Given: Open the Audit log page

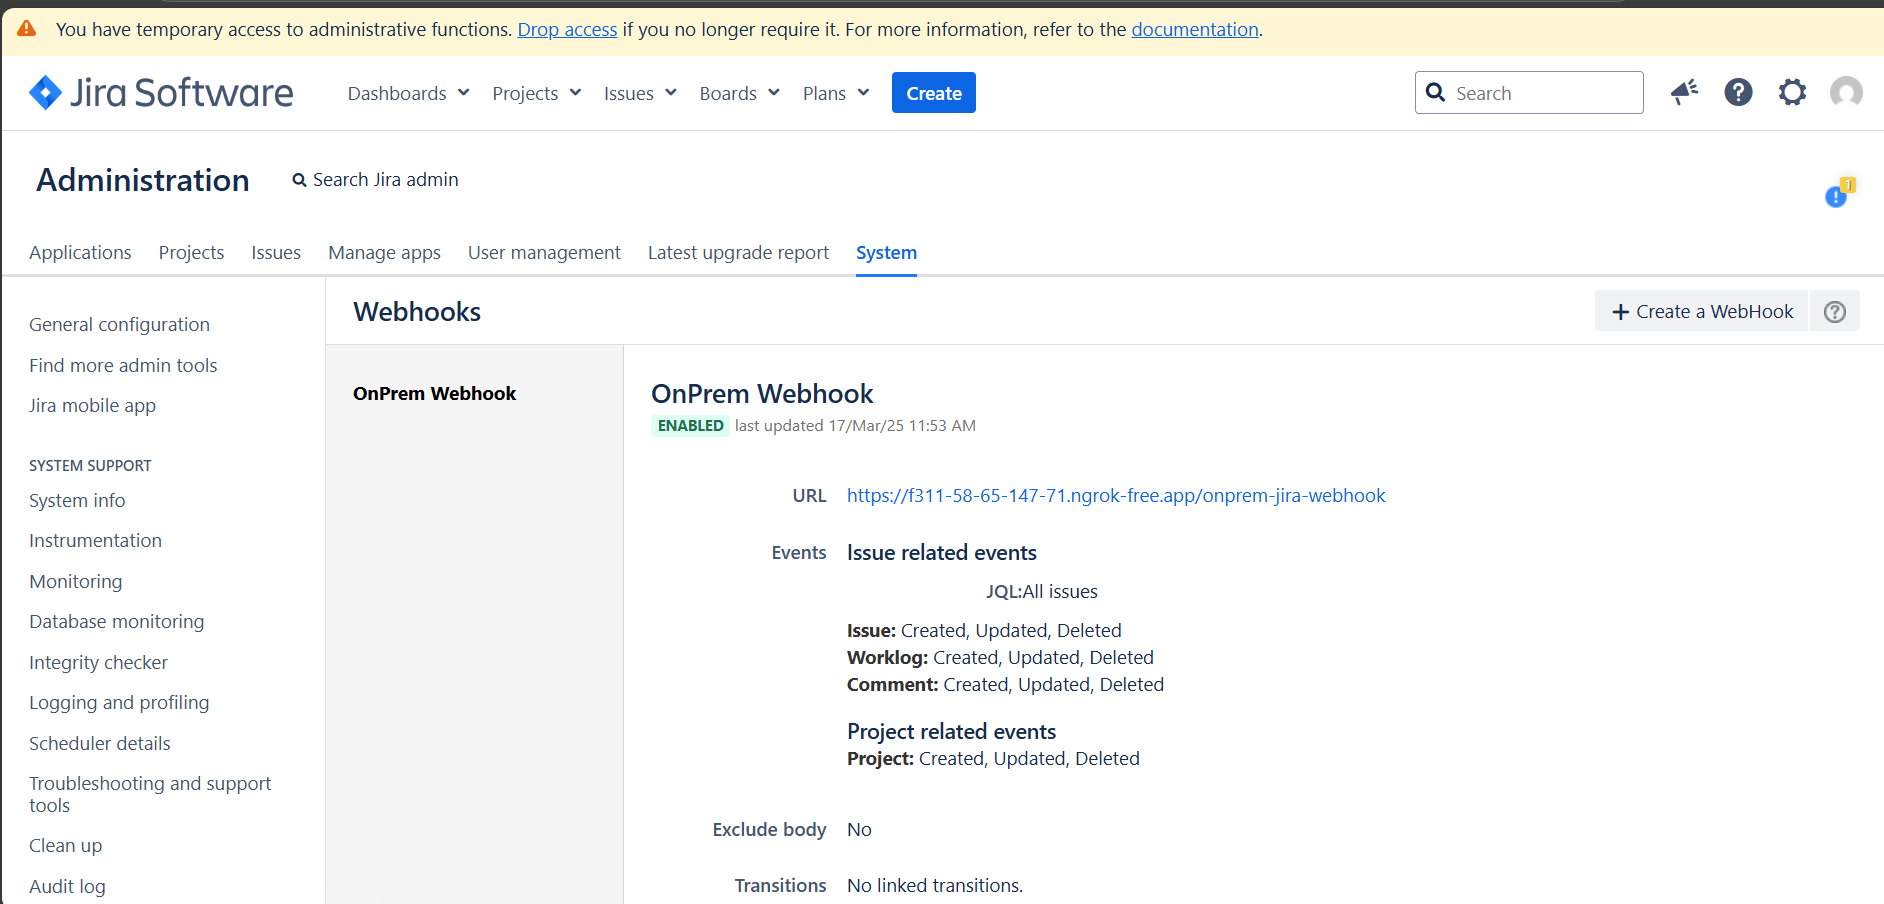Looking at the screenshot, I should 67,886.
